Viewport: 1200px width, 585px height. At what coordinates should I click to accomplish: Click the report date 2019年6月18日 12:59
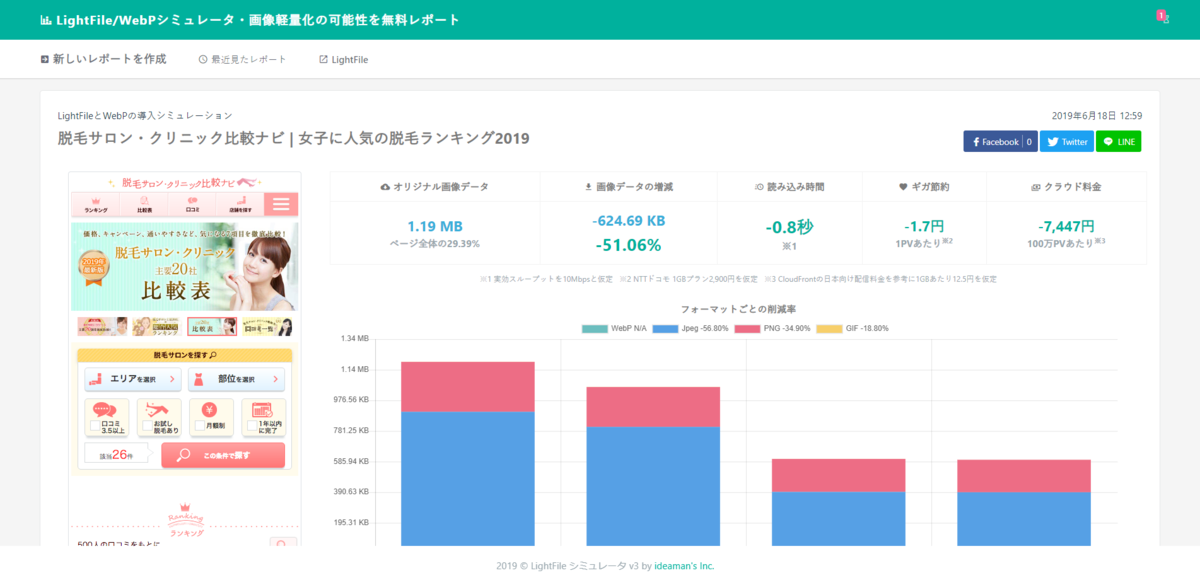pos(1097,116)
